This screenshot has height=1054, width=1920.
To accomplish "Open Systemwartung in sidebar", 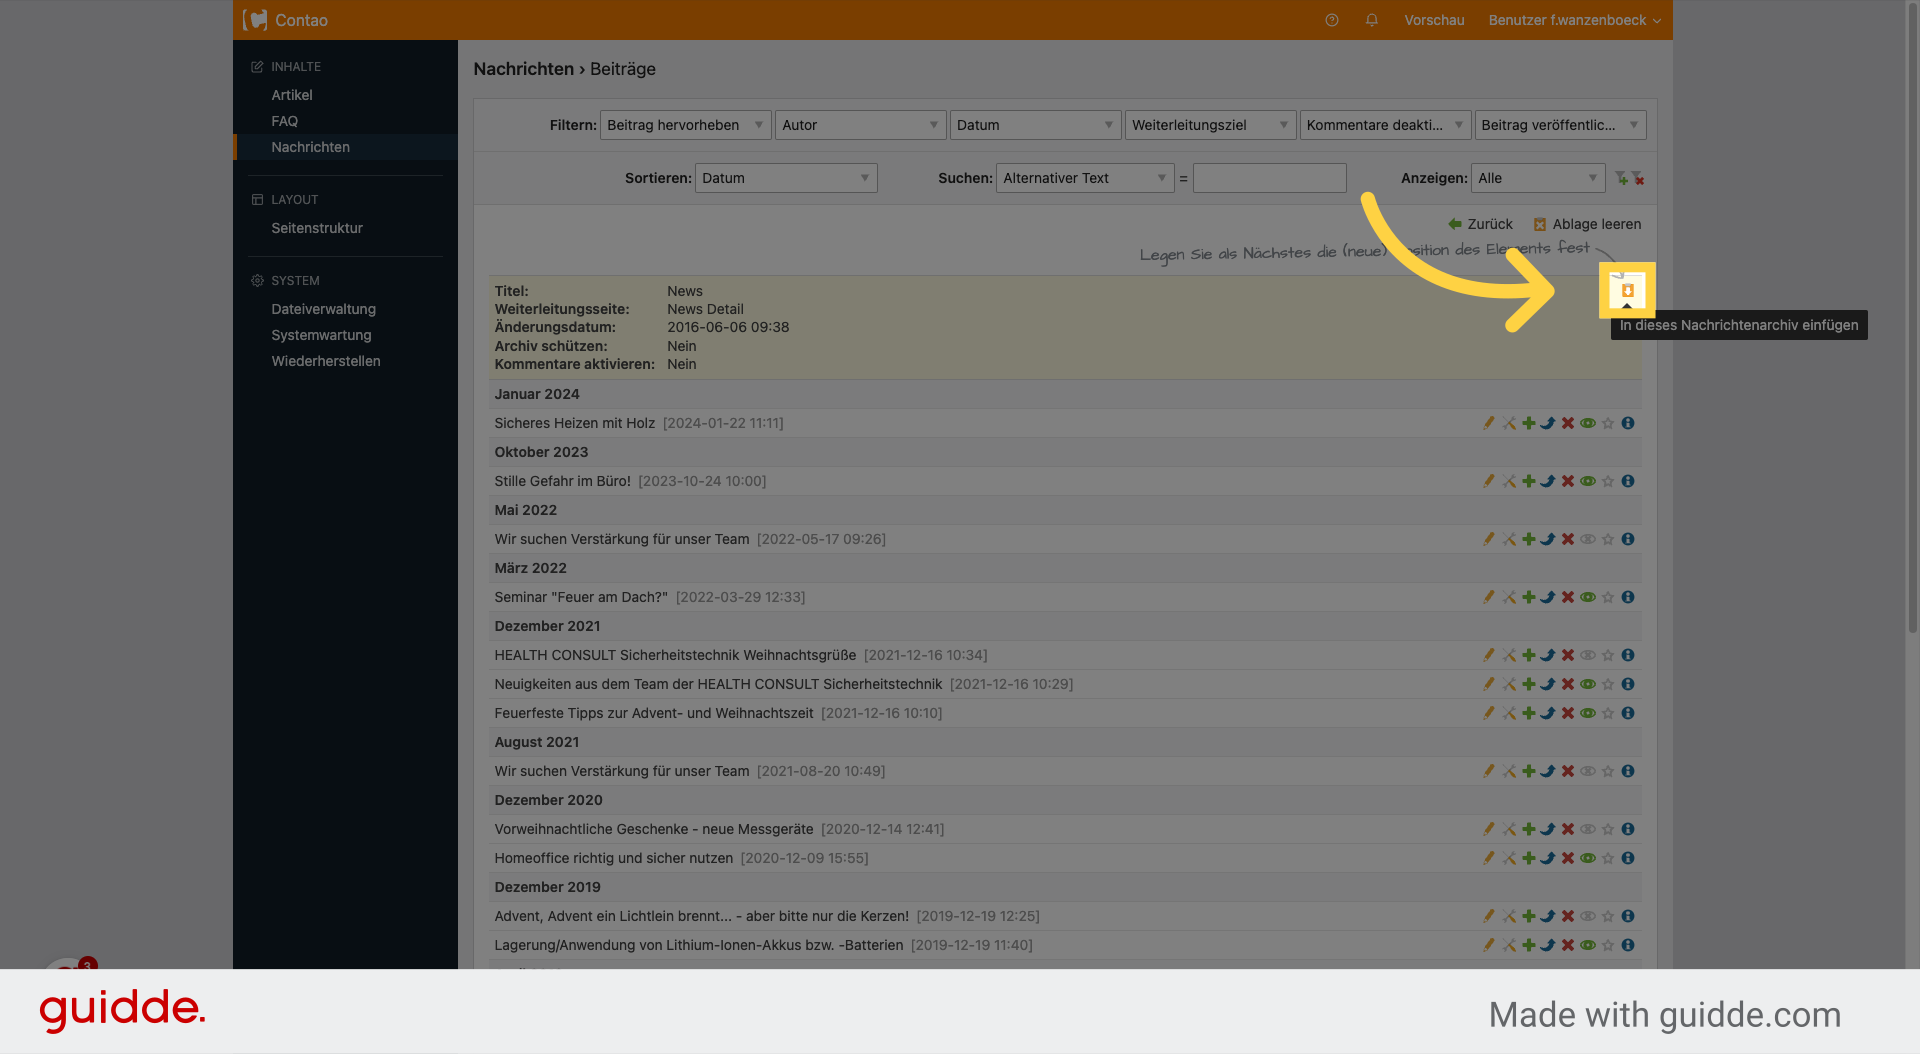I will 321,335.
